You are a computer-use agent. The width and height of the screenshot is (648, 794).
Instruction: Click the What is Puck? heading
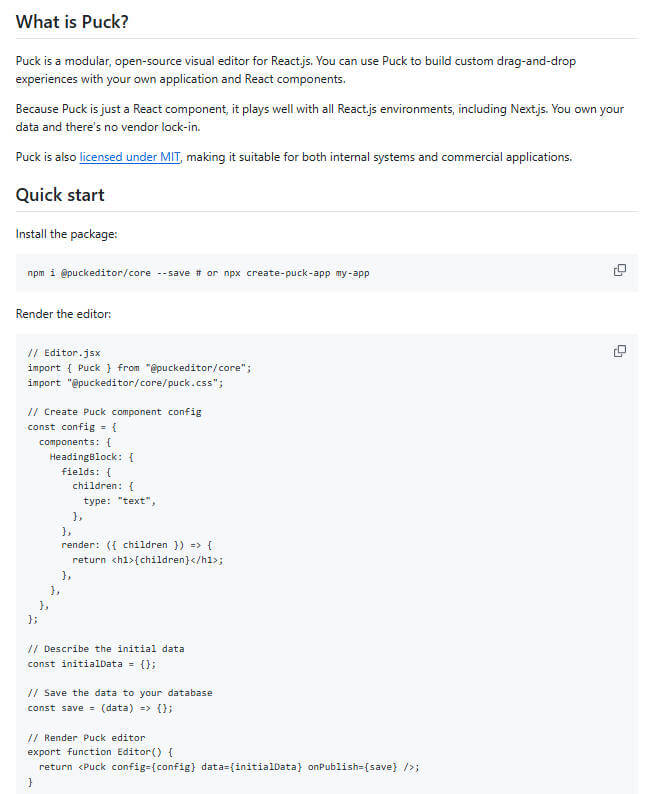[72, 22]
